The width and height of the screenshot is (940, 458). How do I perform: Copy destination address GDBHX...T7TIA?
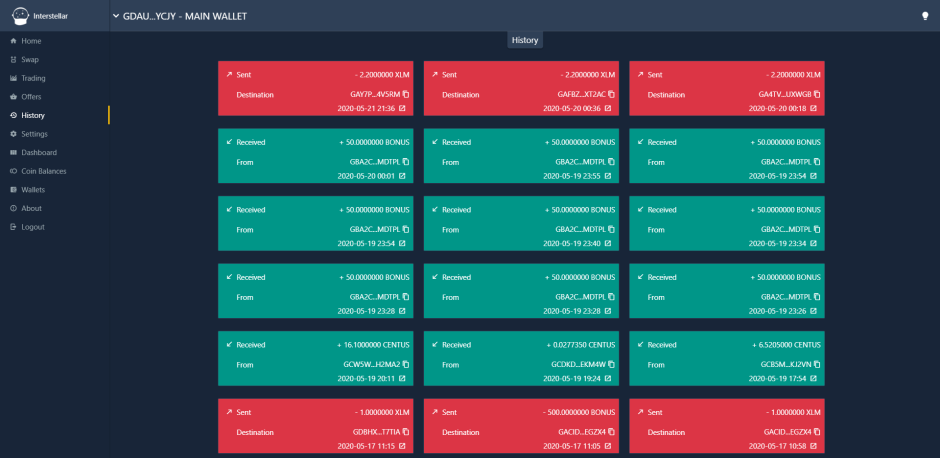pyautogui.click(x=406, y=432)
